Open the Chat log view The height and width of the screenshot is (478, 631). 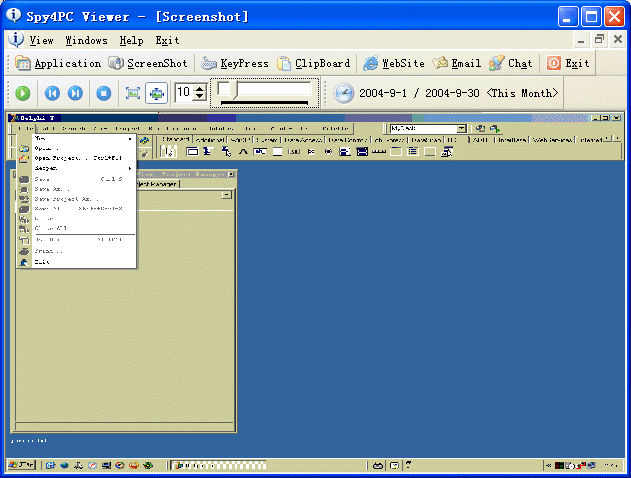pos(510,63)
